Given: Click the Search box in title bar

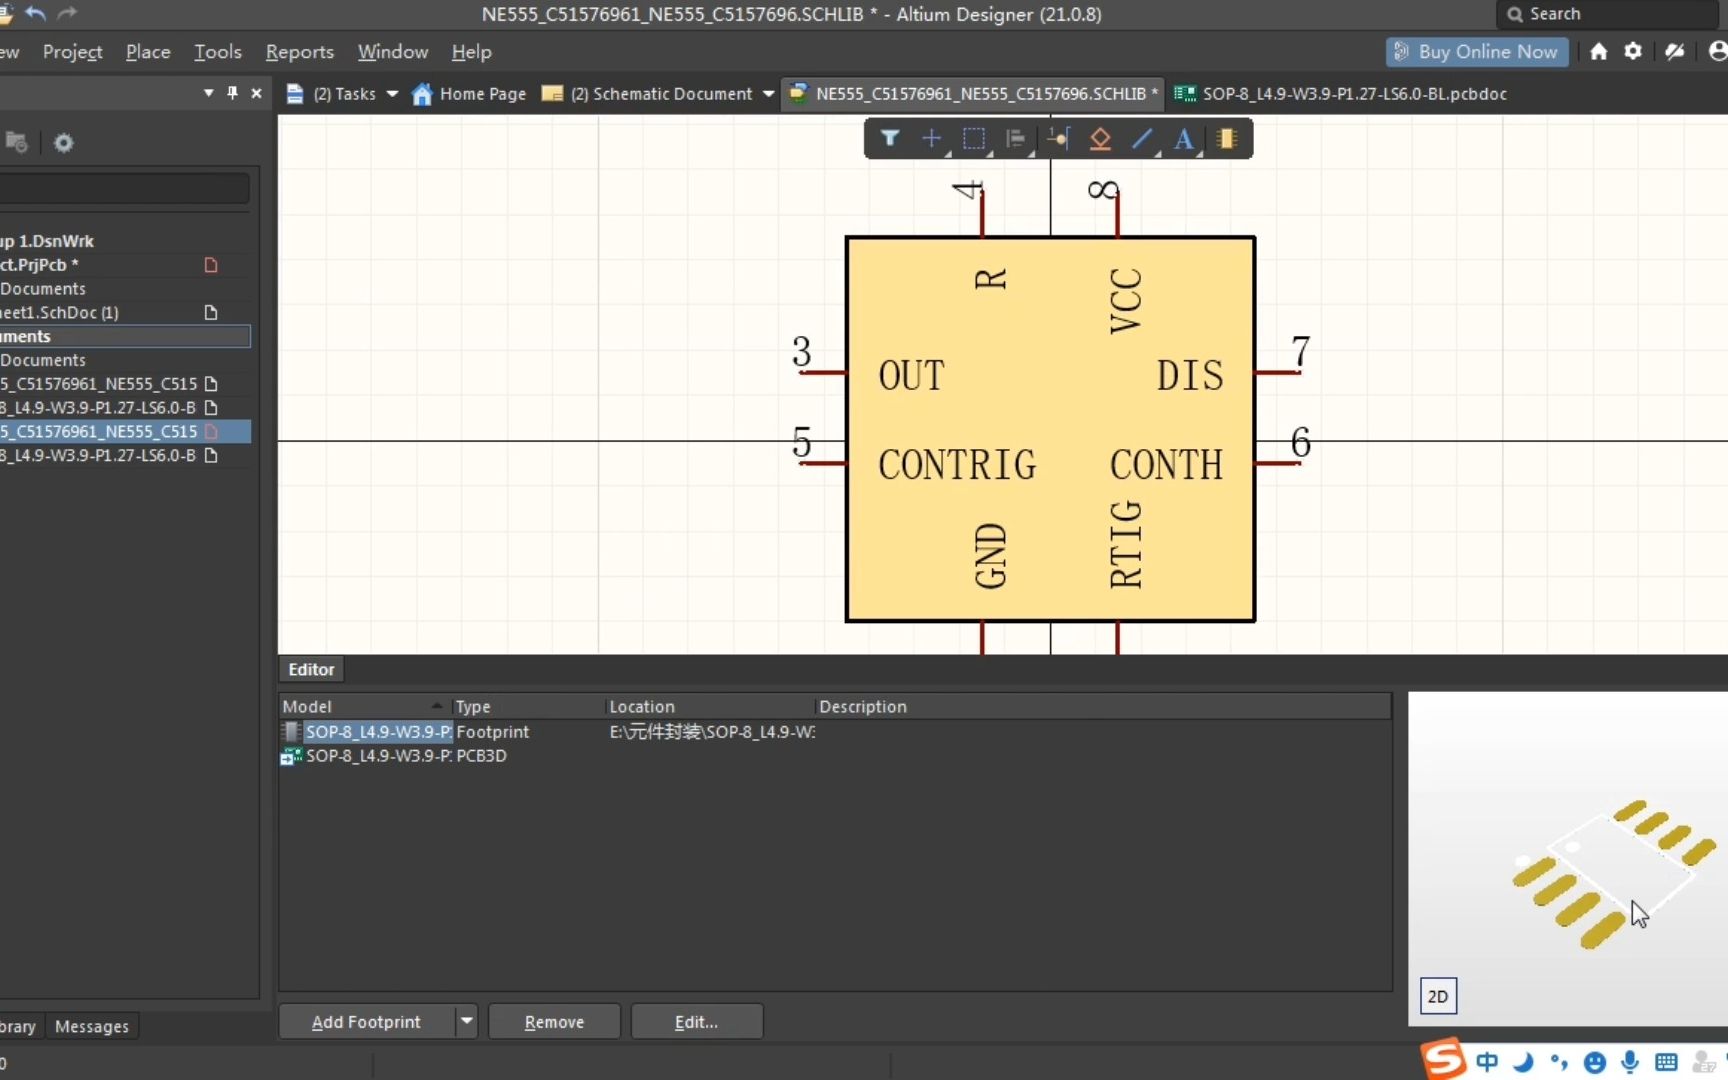Looking at the screenshot, I should click(x=1606, y=14).
